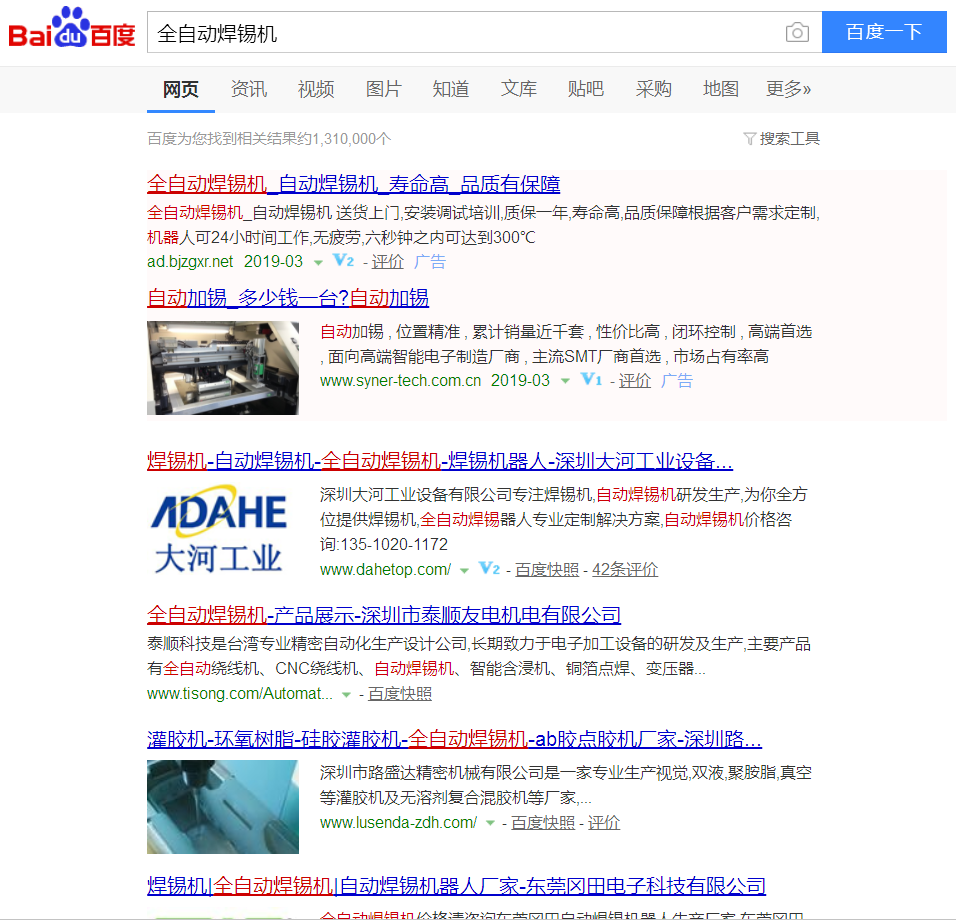Switch to the 图片 tab

[x=383, y=89]
